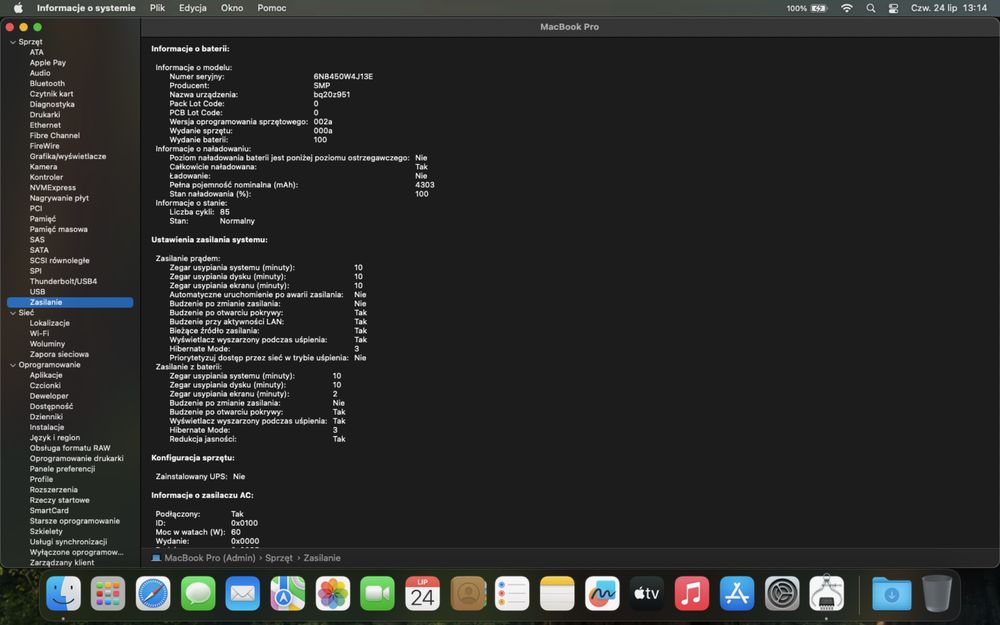Collapse the Sprzęt section

coord(13,42)
